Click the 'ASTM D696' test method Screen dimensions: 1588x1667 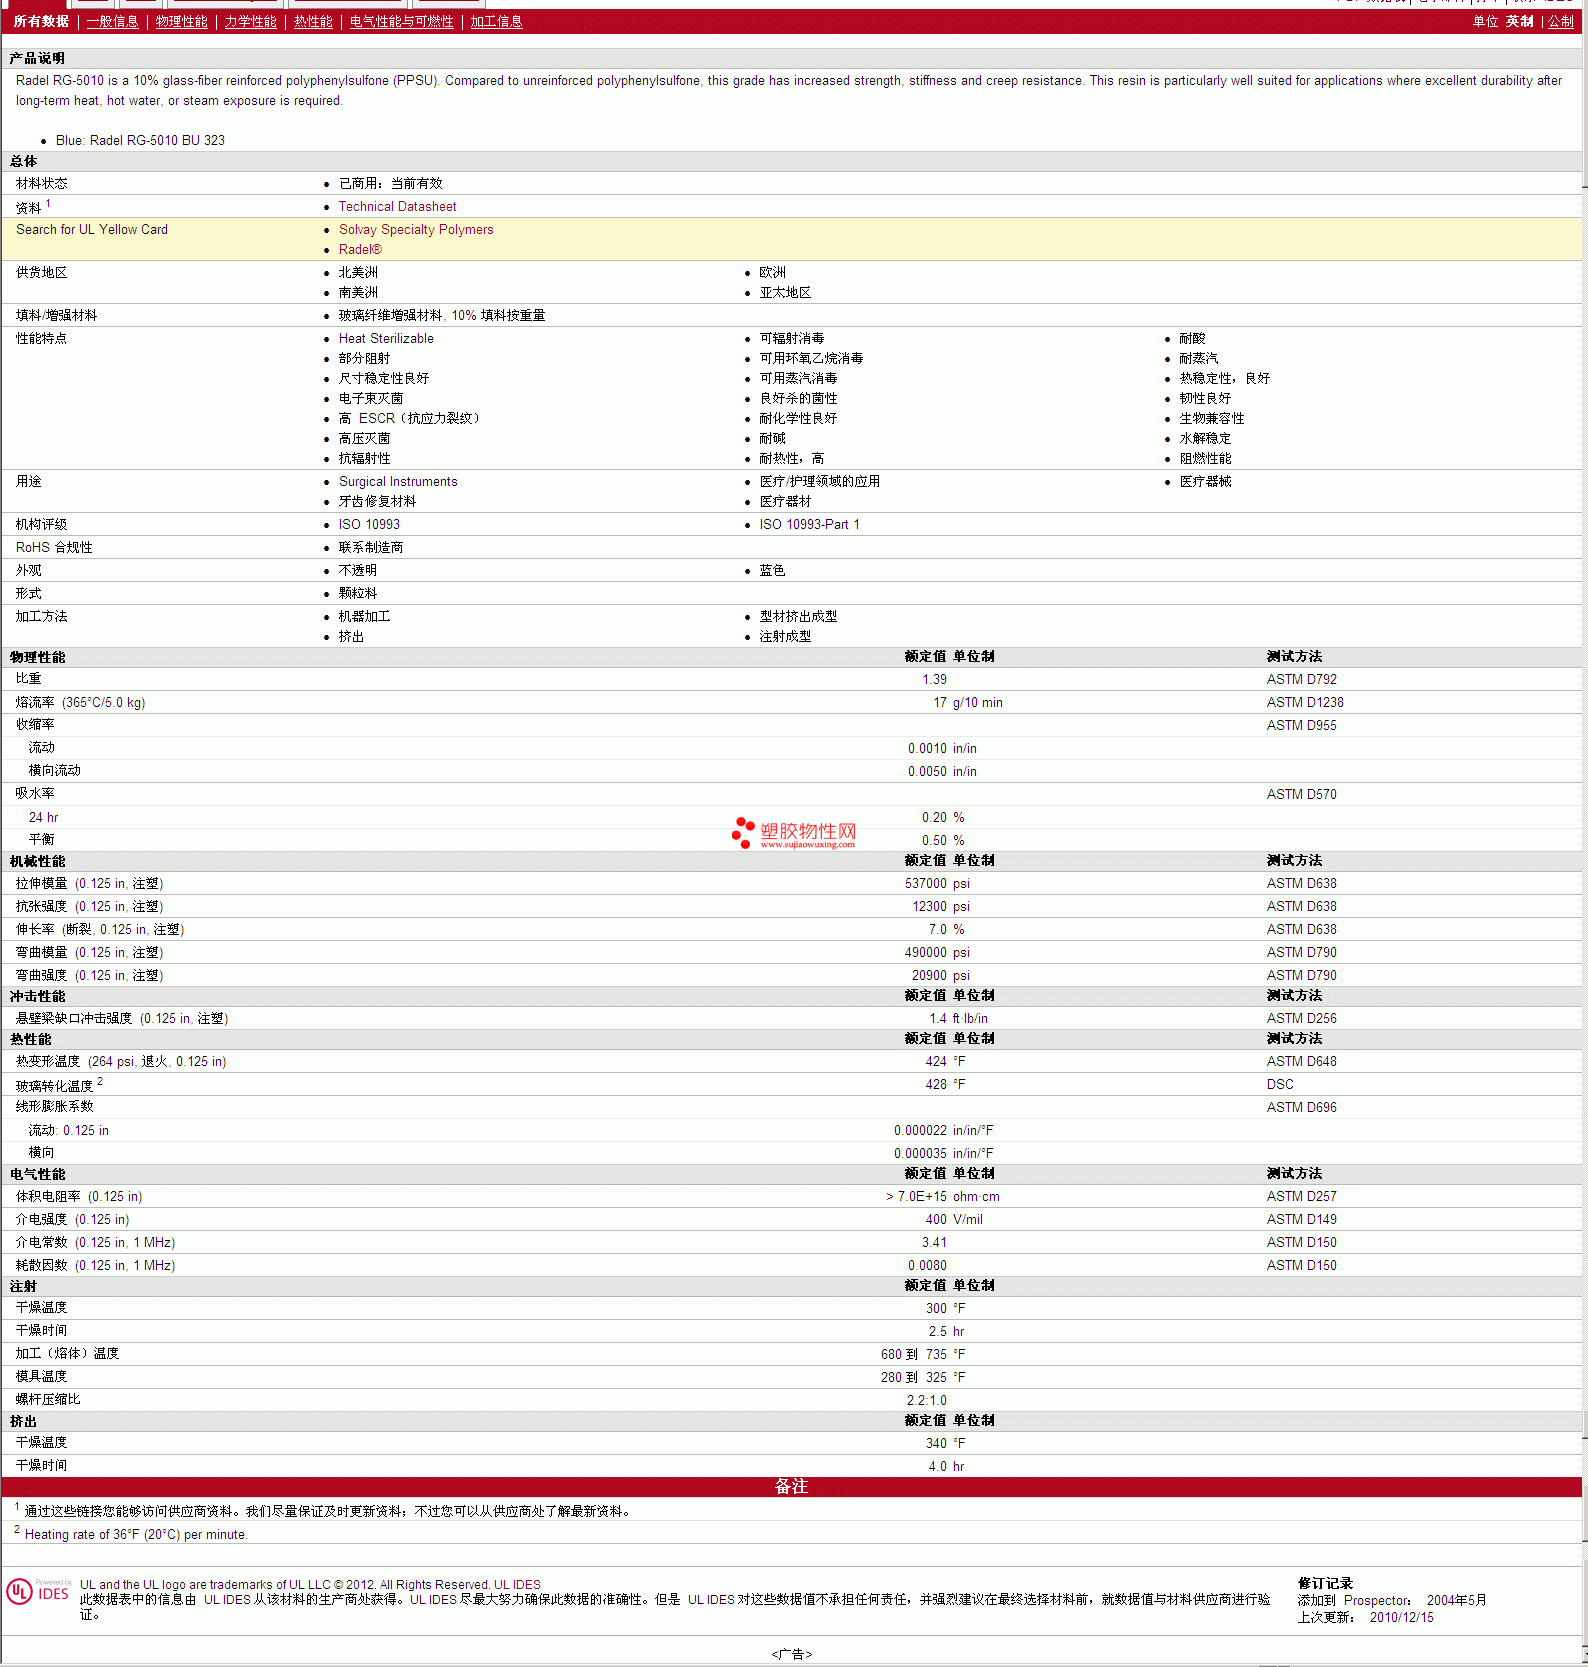click(x=1301, y=1107)
